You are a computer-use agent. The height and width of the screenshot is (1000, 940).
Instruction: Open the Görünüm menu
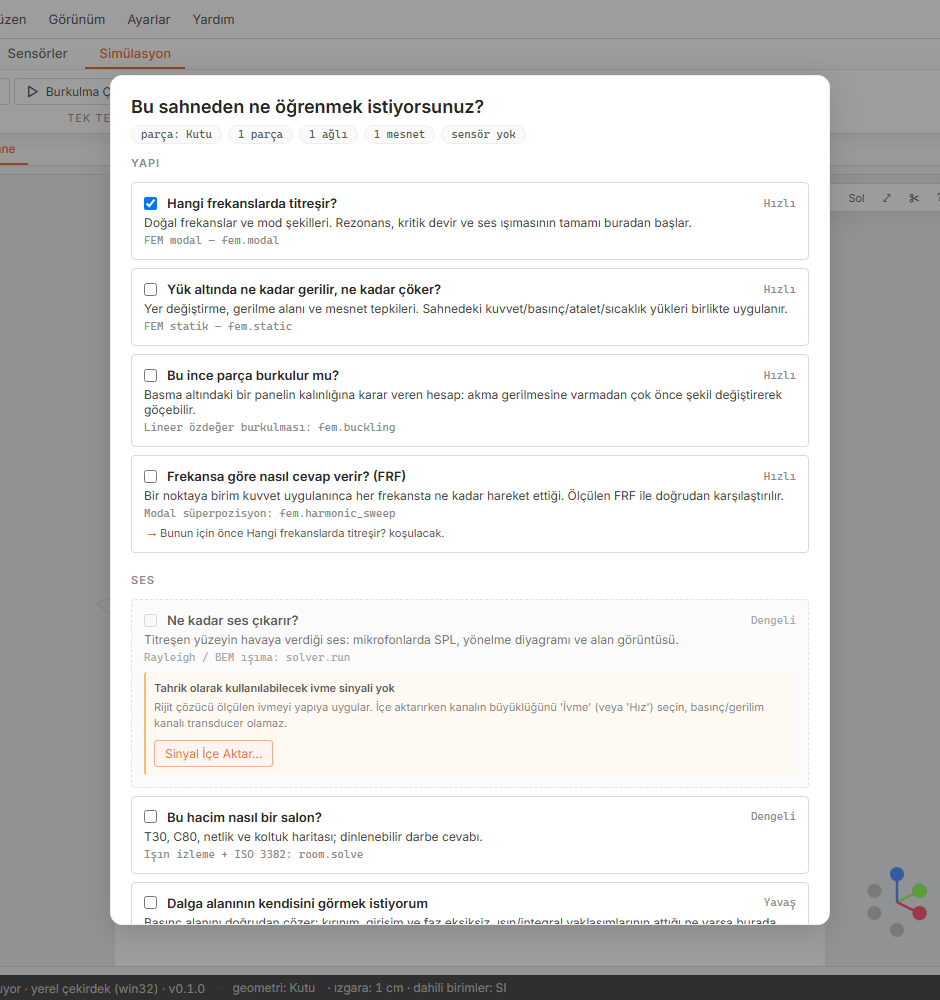click(x=77, y=20)
